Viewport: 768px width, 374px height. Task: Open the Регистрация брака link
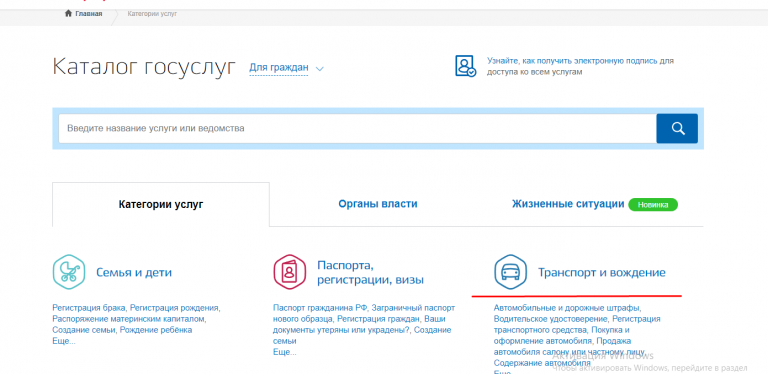[x=90, y=308]
